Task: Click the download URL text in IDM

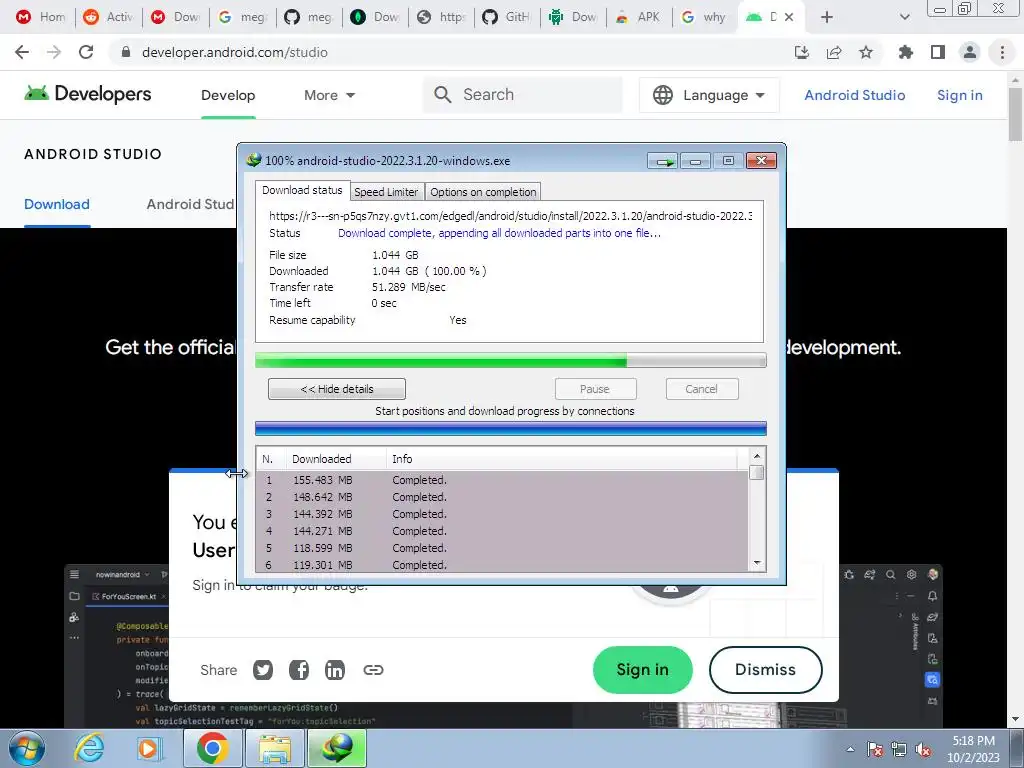Action: coord(510,216)
